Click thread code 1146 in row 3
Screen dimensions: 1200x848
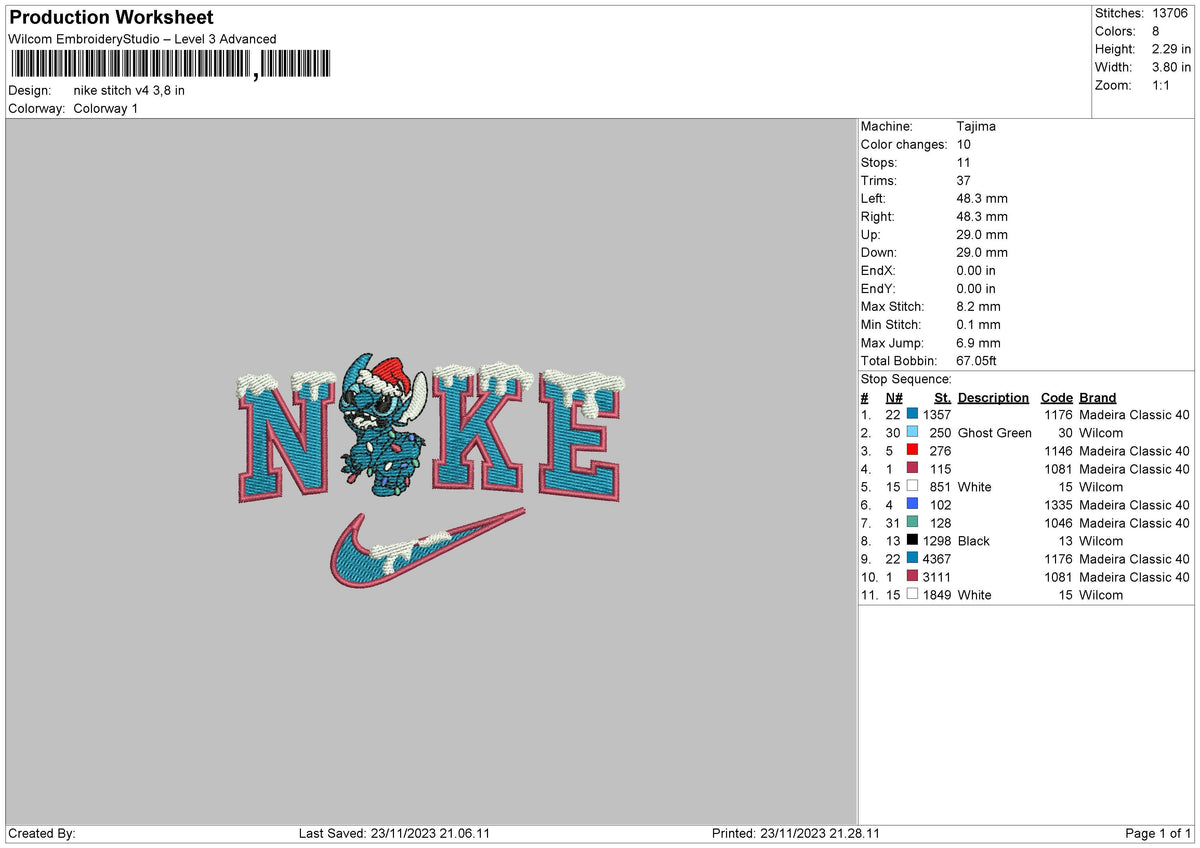[1058, 451]
